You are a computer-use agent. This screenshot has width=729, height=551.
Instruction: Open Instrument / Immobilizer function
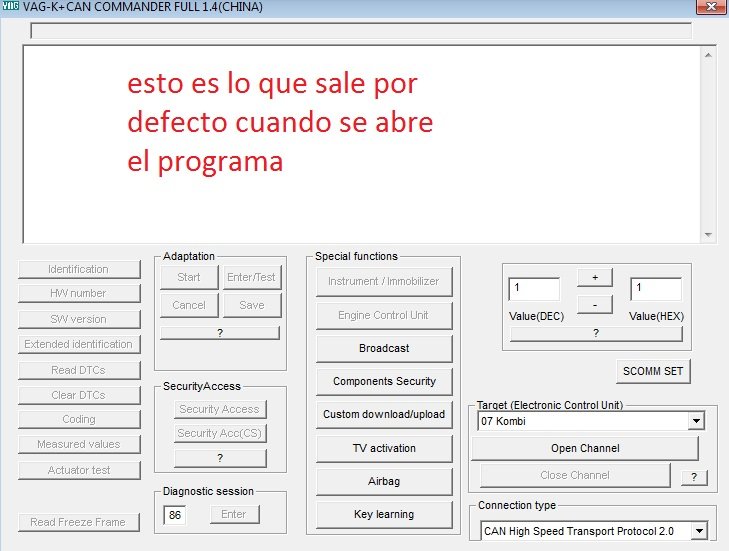point(384,282)
